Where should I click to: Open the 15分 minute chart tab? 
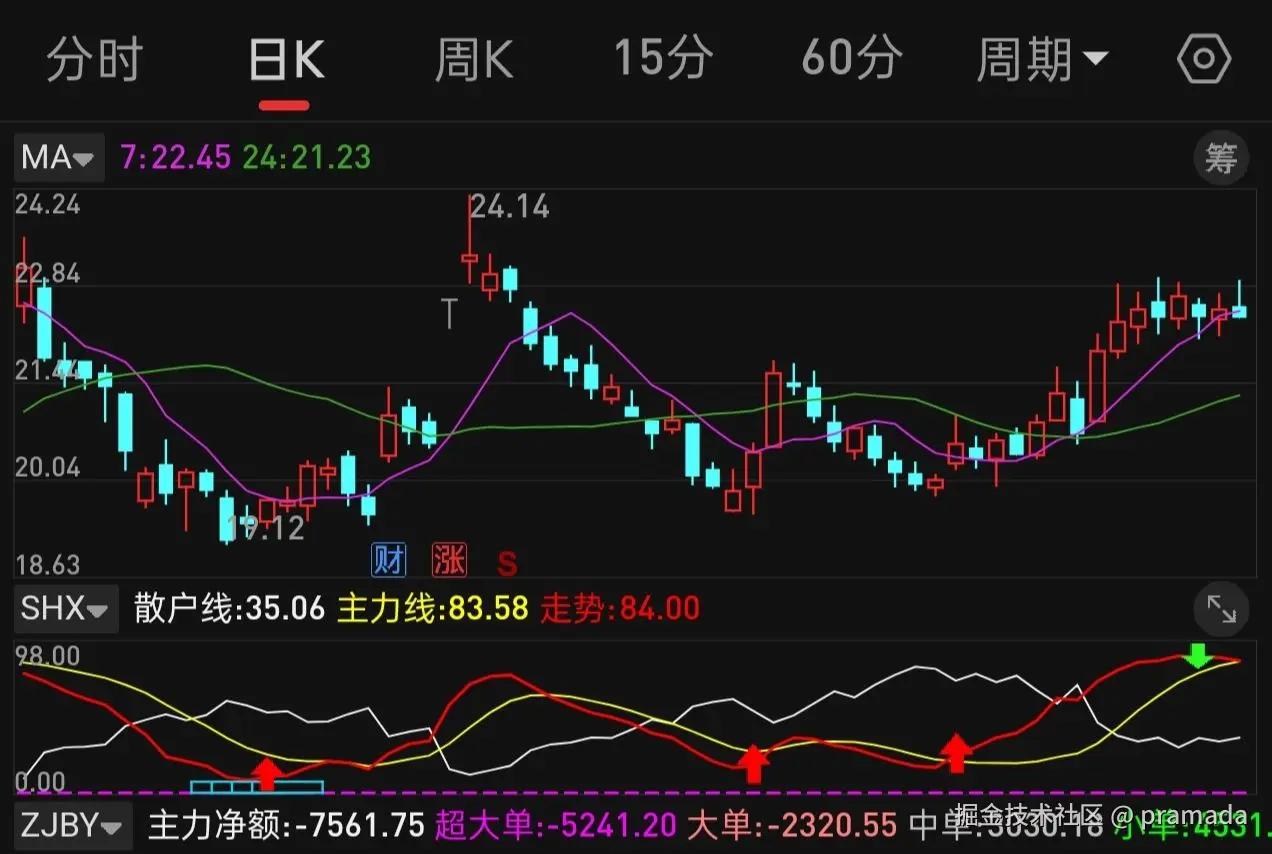point(663,60)
